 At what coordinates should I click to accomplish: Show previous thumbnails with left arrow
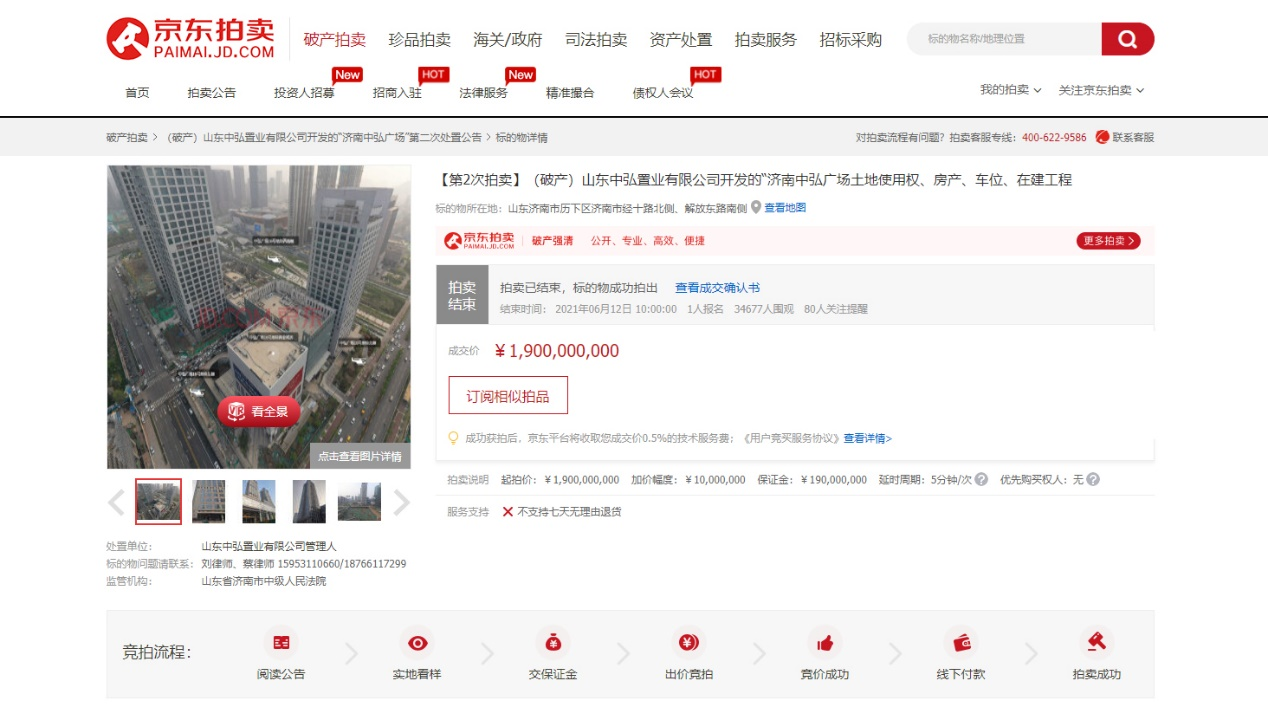[x=117, y=502]
